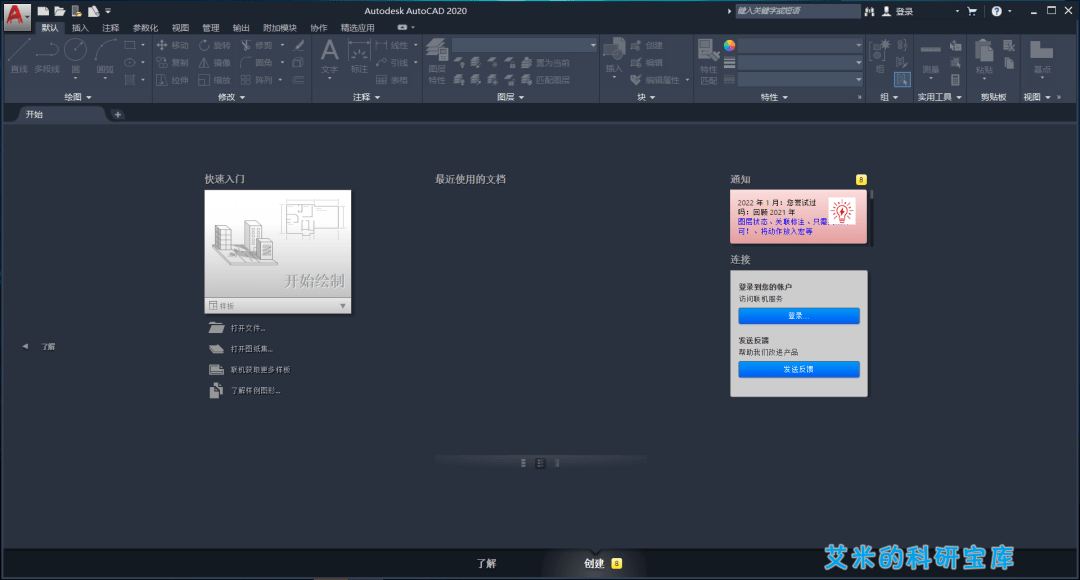The height and width of the screenshot is (580, 1080).
Task: Click the 表格 (Table) tool
Action: pyautogui.click(x=392, y=80)
